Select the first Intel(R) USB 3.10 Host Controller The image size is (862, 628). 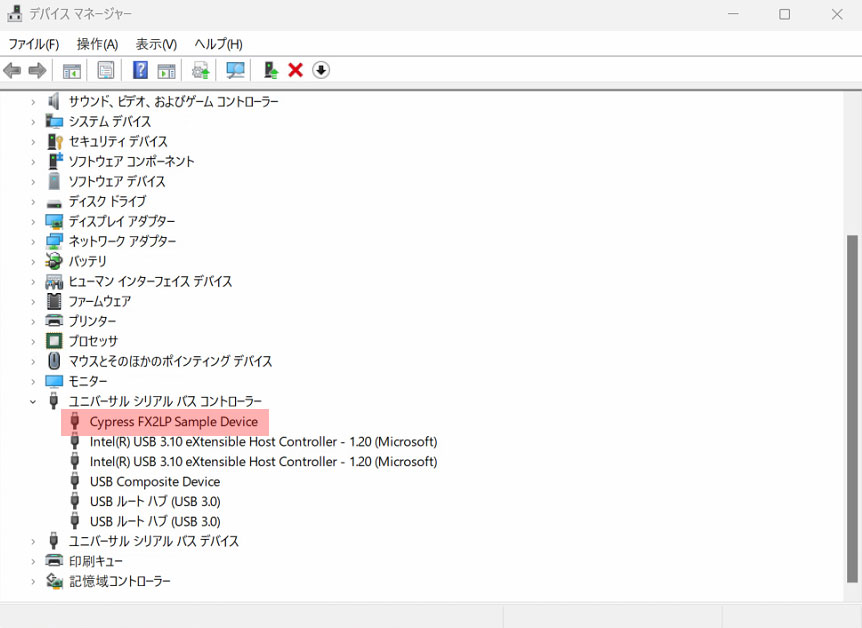(x=263, y=442)
